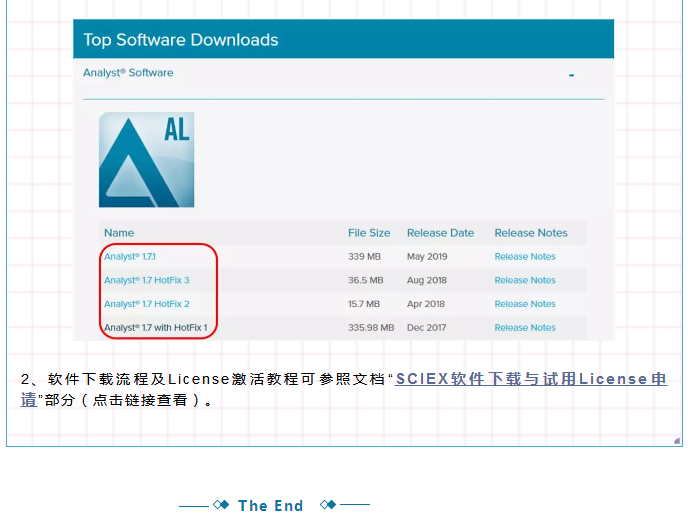The height and width of the screenshot is (517, 688).
Task: Click the 335.98 MB file size
Action: [371, 328]
